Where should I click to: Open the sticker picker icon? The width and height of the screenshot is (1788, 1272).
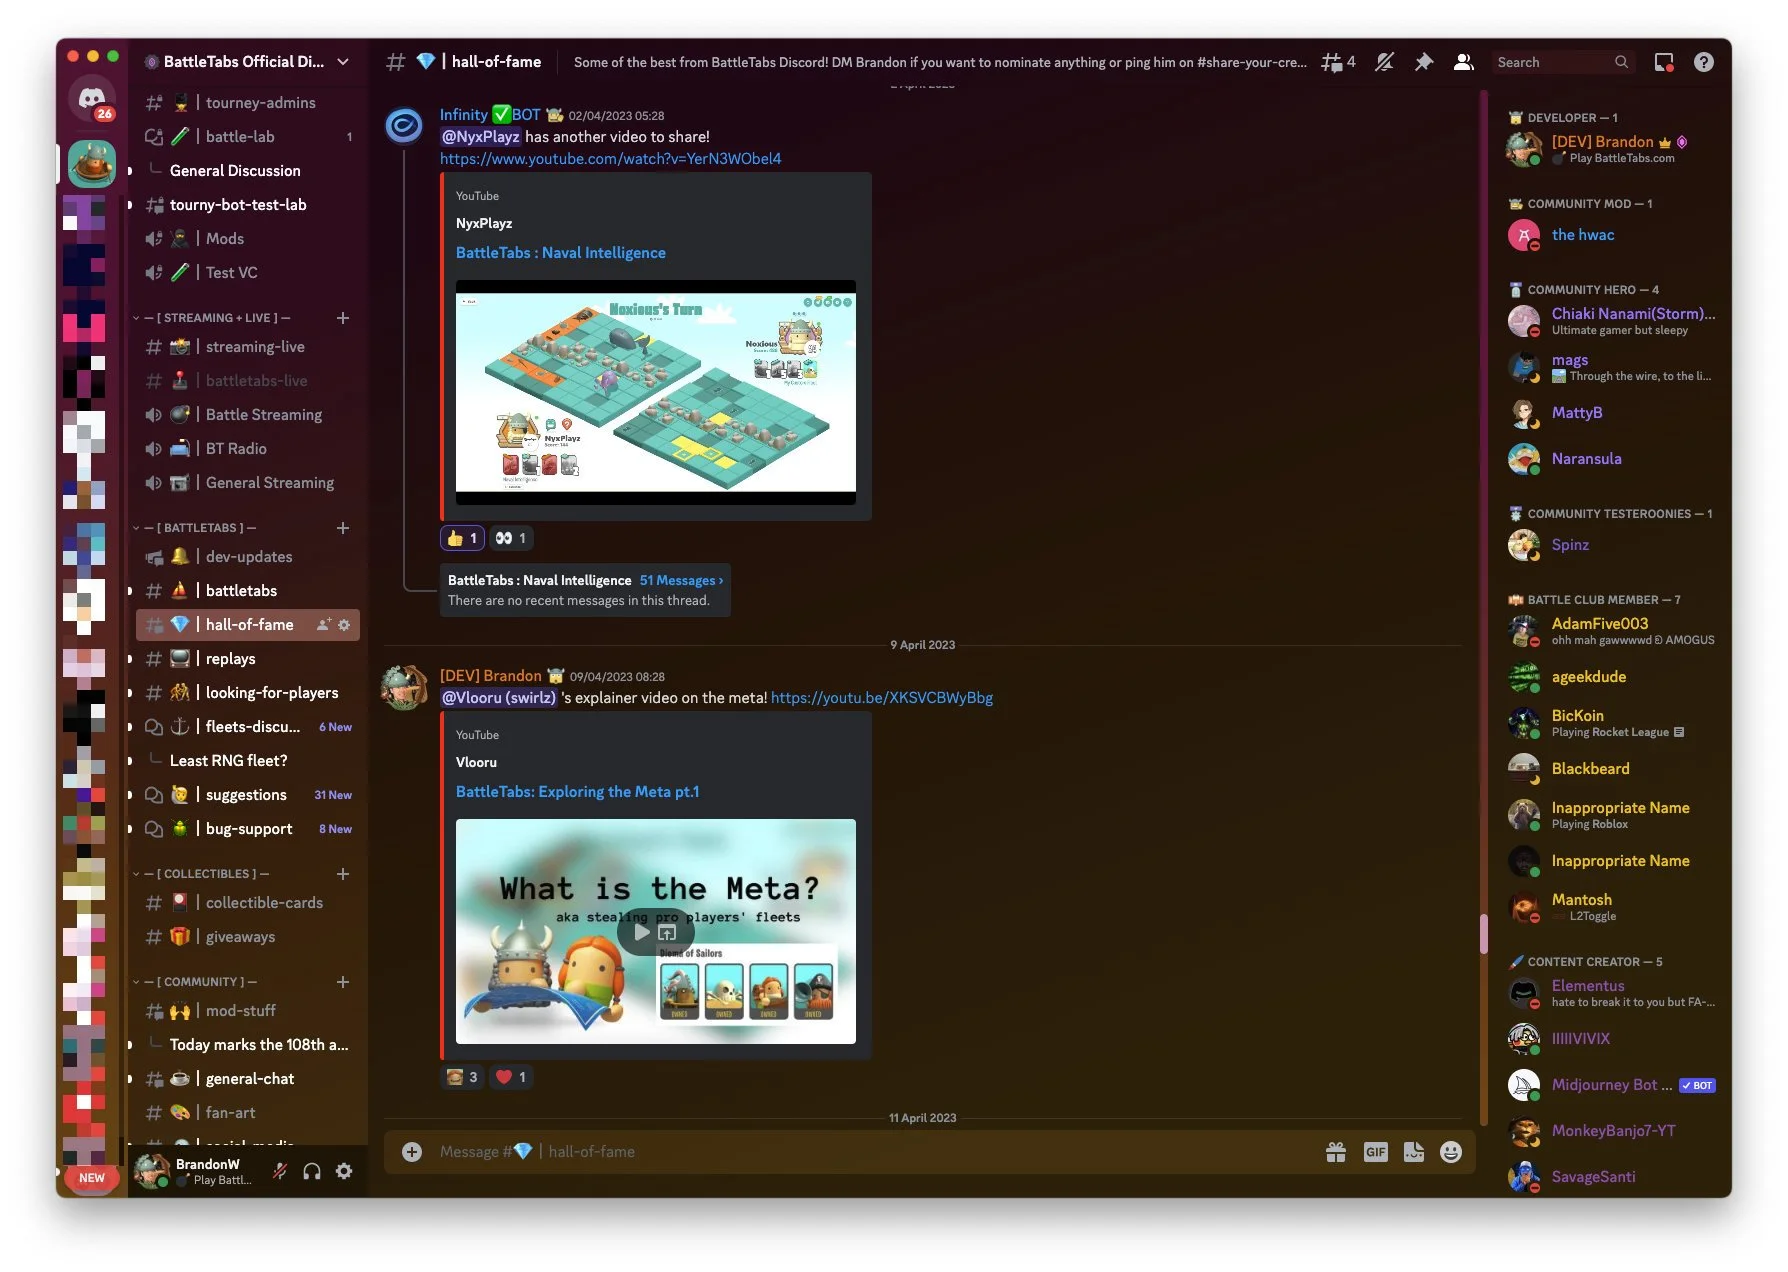(x=1413, y=1152)
